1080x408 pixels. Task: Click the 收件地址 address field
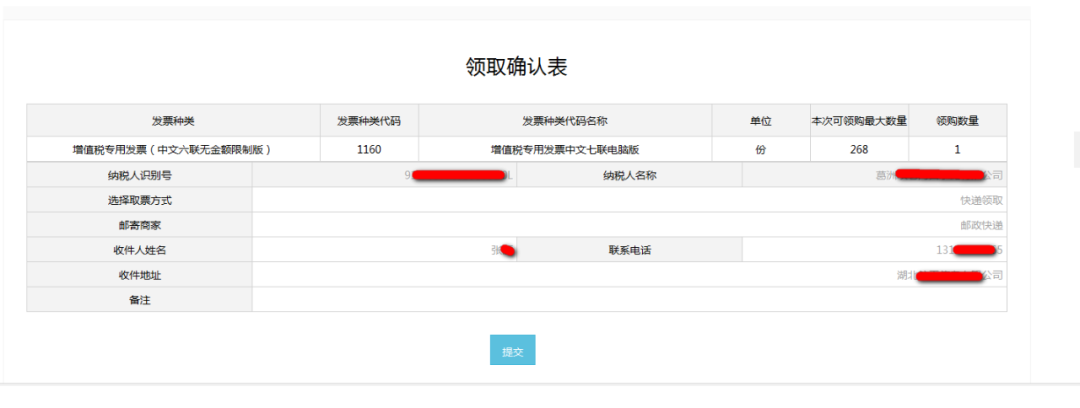click(629, 275)
